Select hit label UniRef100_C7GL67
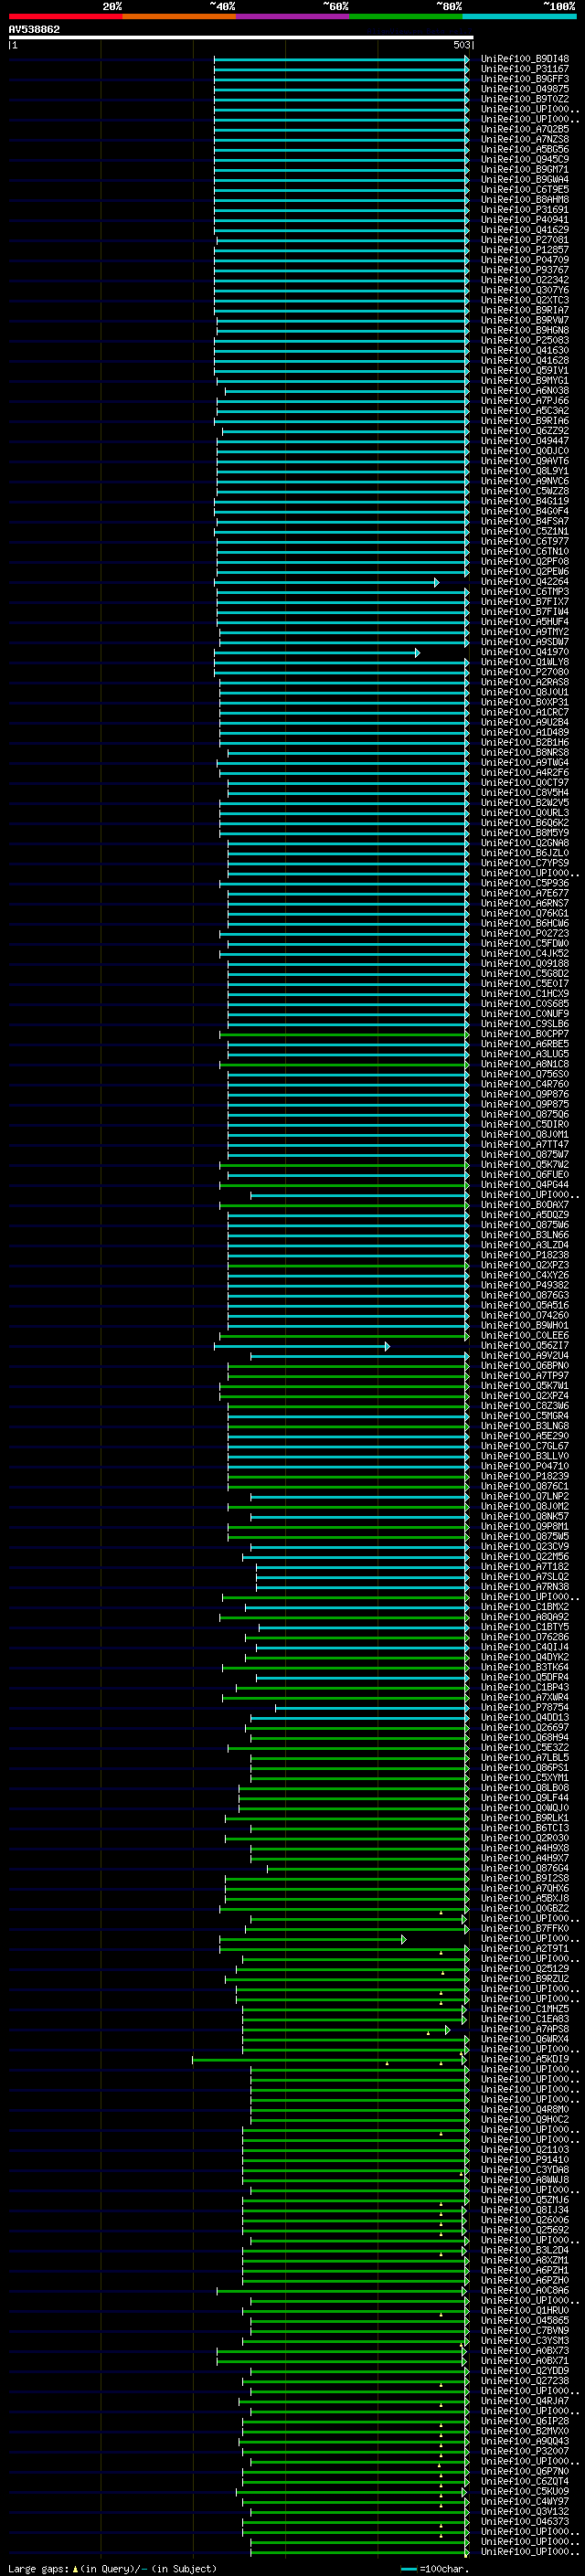585x2576 pixels. [x=525, y=1445]
